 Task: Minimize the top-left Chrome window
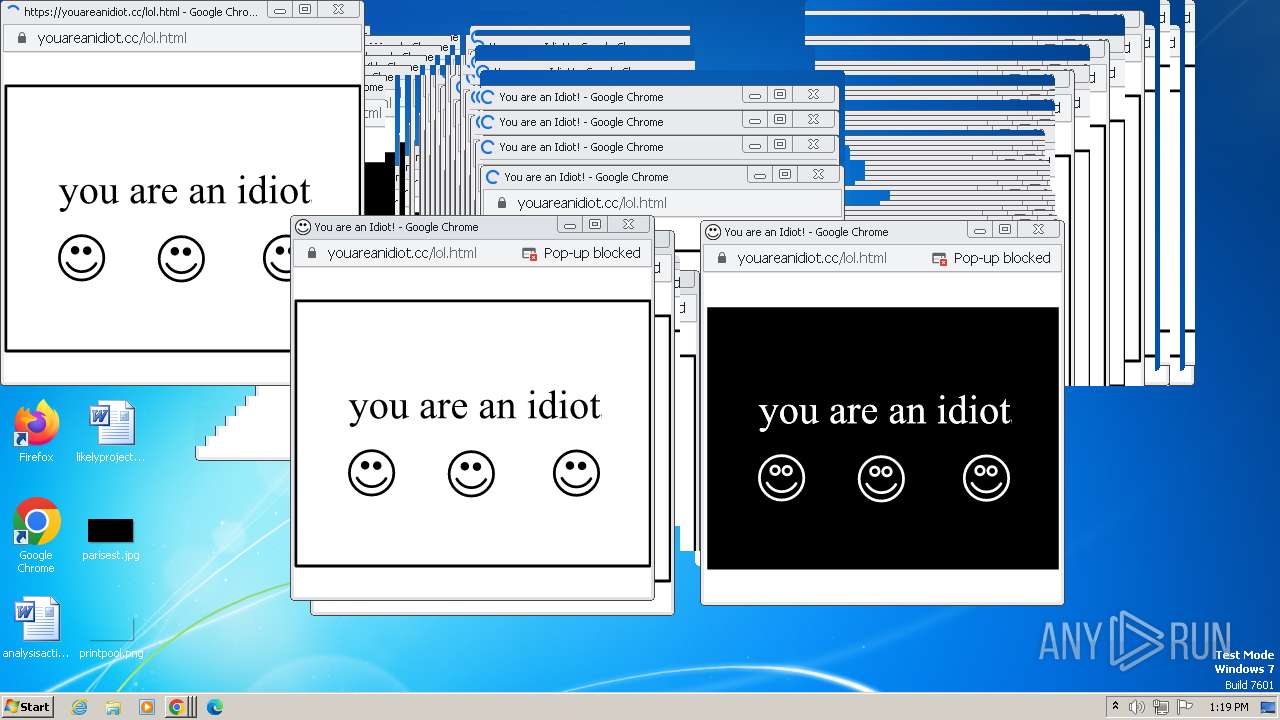tap(280, 9)
